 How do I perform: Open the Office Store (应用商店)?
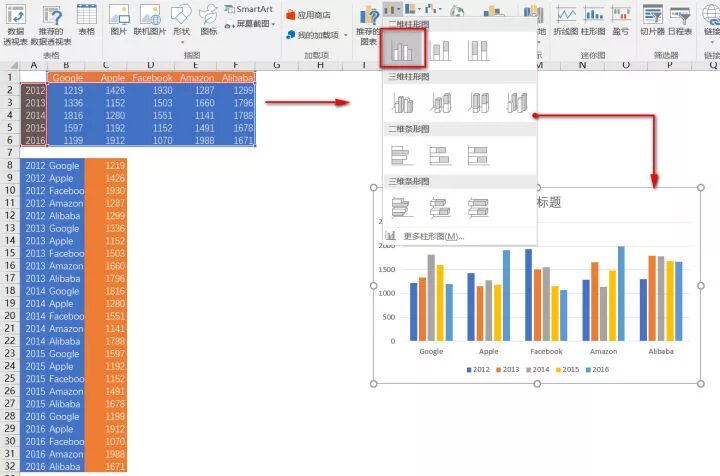coord(308,15)
